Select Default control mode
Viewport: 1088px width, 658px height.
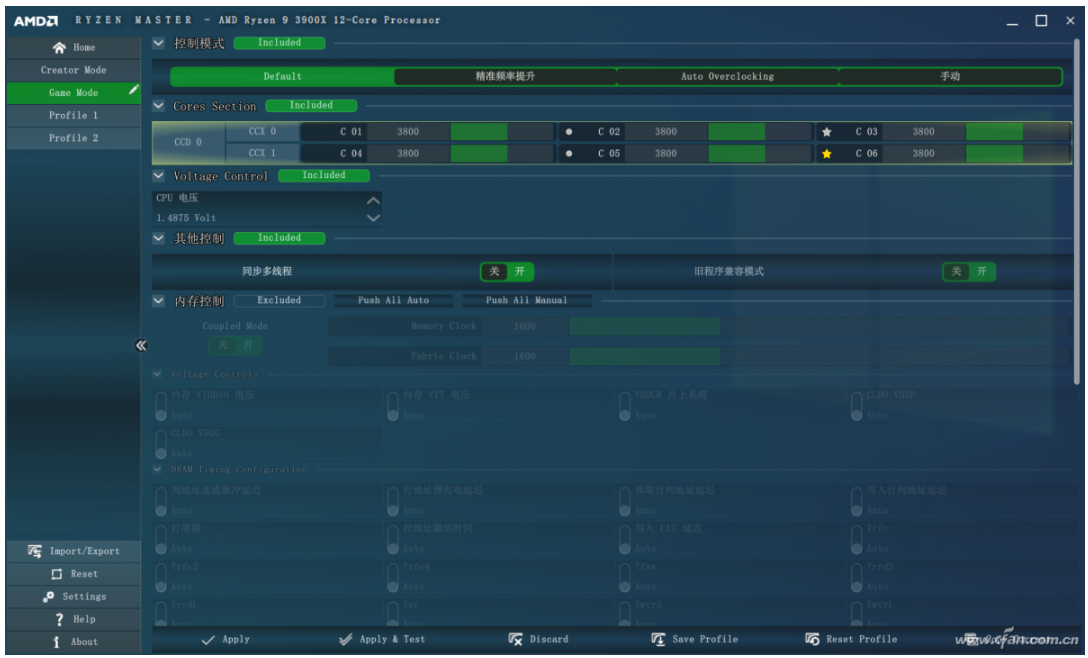[282, 76]
